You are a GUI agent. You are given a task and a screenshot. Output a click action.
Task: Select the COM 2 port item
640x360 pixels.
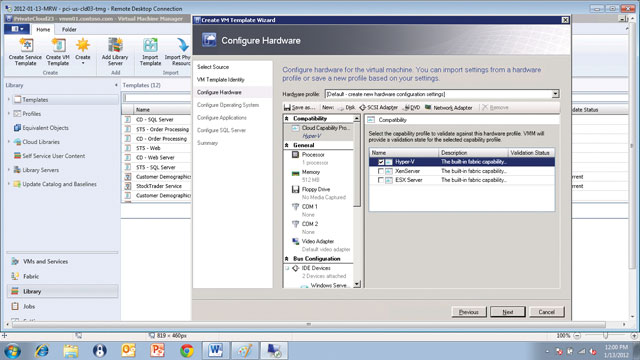(x=305, y=224)
